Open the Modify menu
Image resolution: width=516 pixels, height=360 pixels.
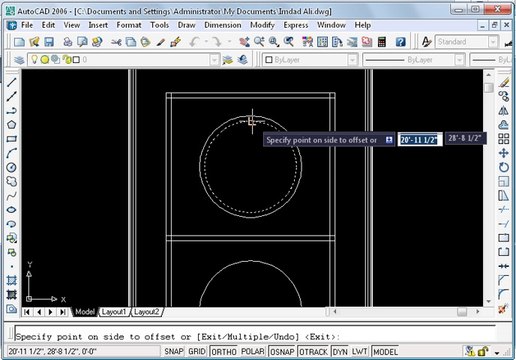point(262,25)
